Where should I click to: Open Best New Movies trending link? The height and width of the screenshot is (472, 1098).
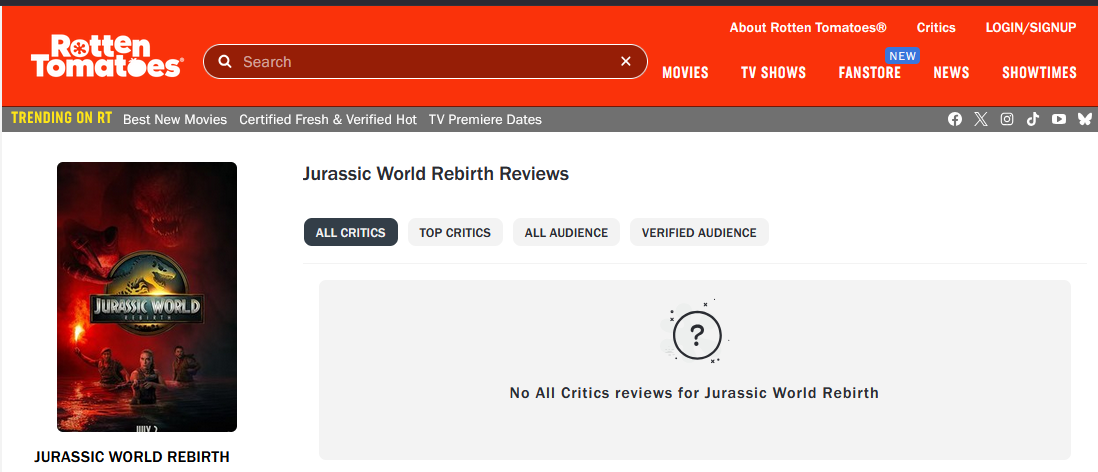pos(175,120)
